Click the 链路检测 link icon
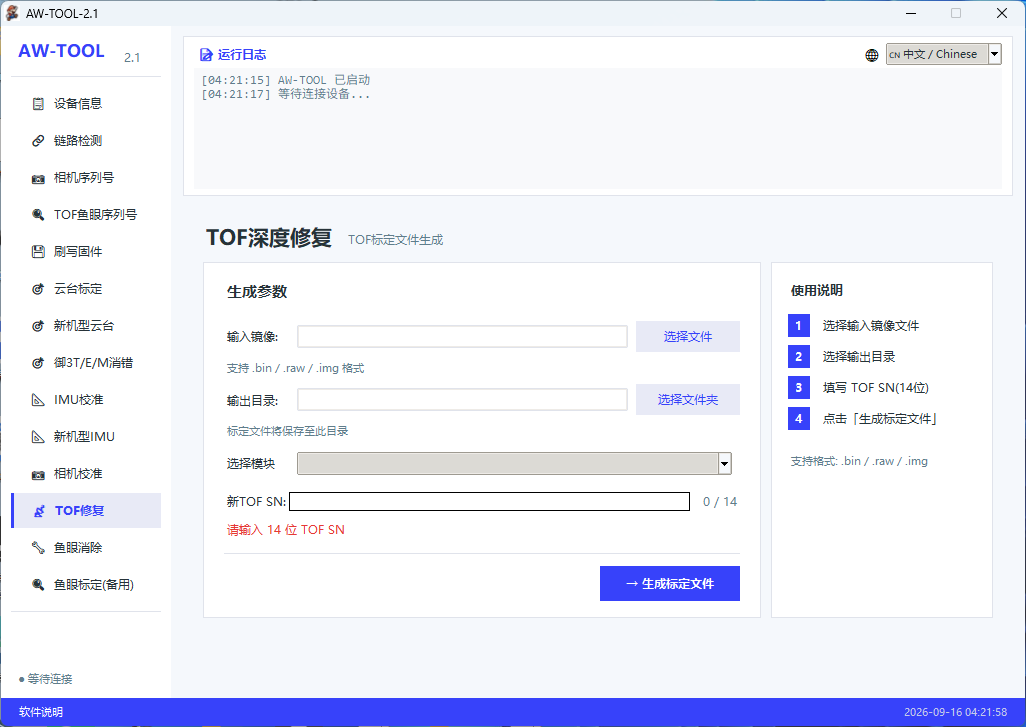 click(x=39, y=141)
